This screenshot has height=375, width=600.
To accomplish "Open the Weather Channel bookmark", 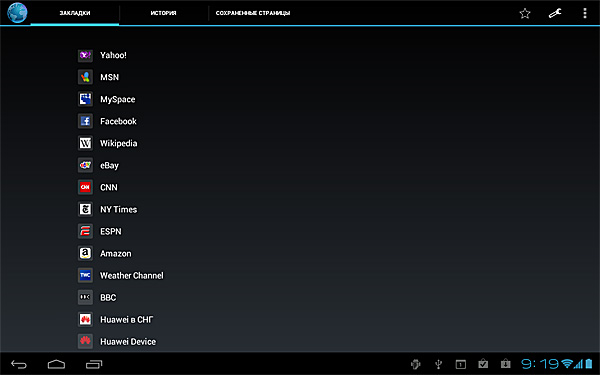I will [x=132, y=276].
